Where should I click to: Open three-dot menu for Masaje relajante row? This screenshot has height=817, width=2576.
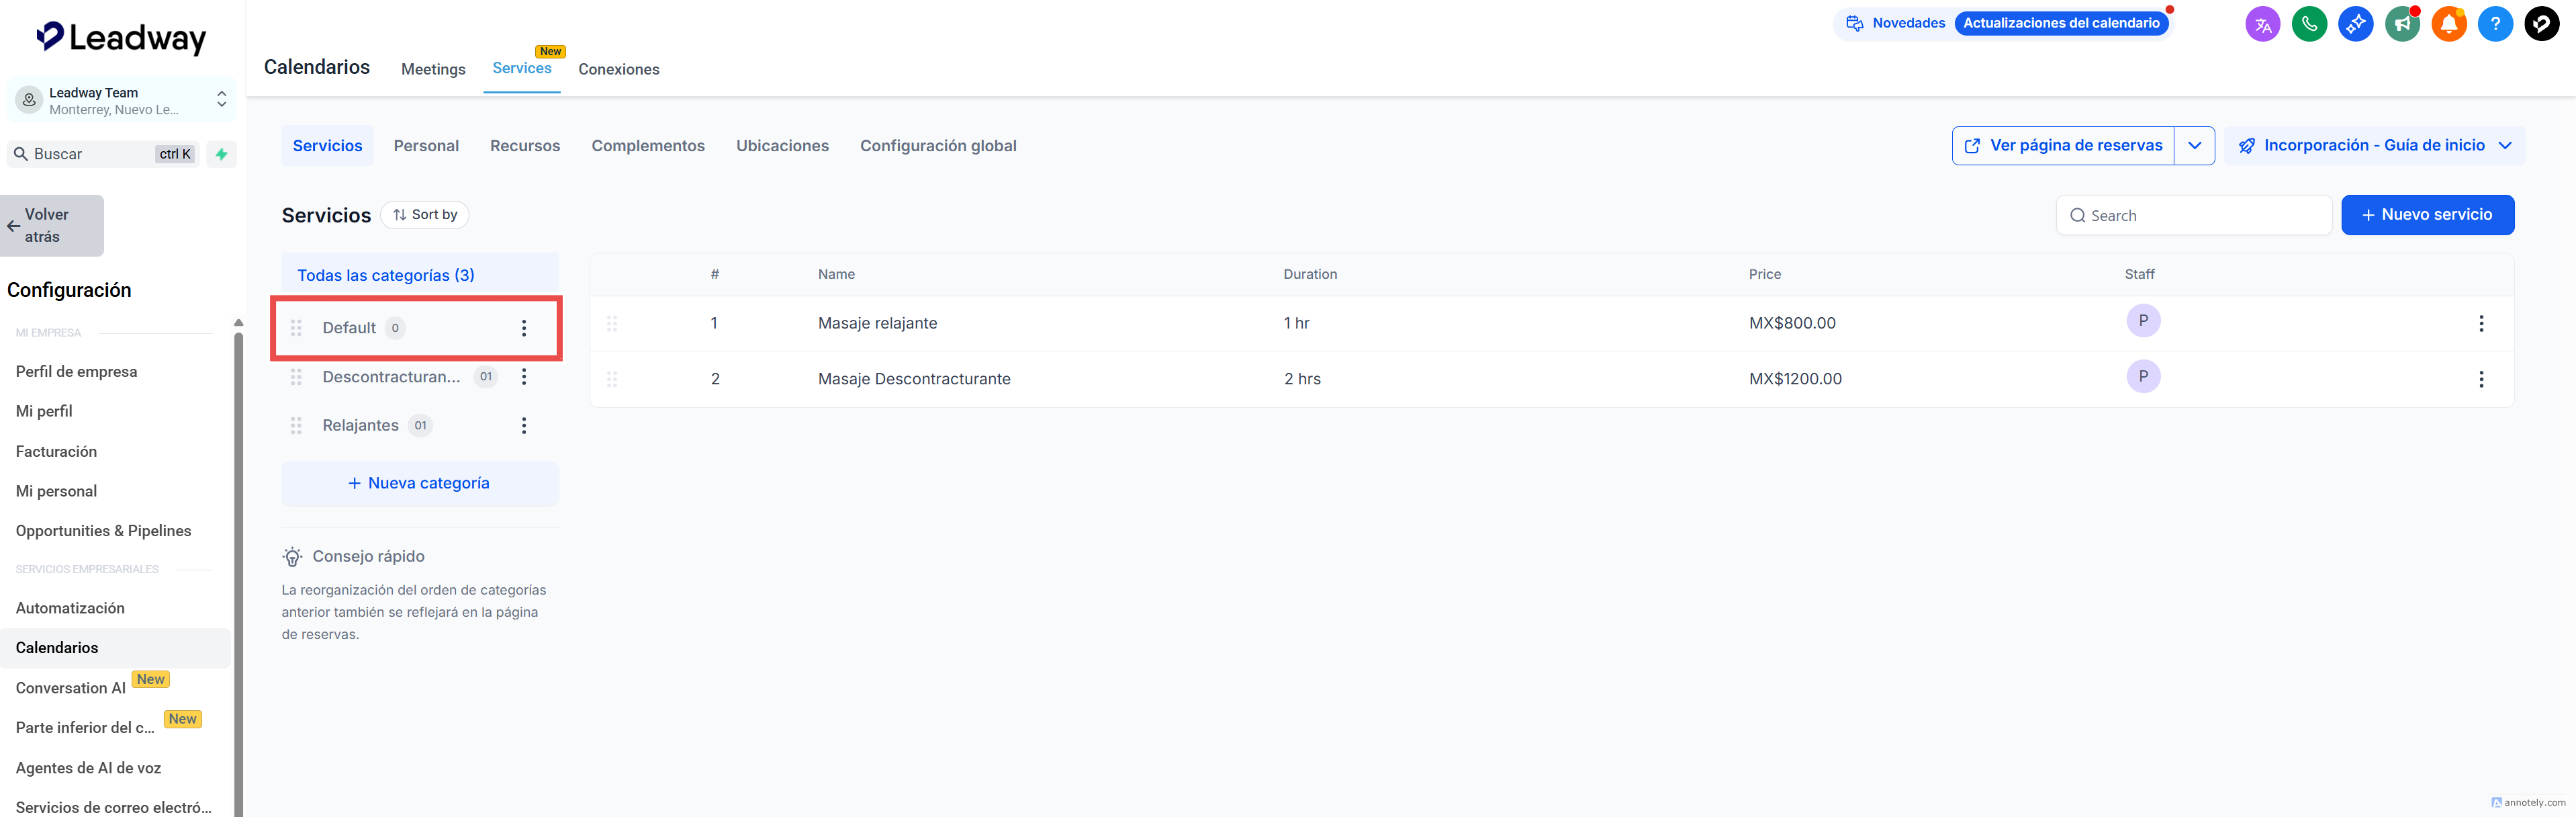pyautogui.click(x=2481, y=323)
